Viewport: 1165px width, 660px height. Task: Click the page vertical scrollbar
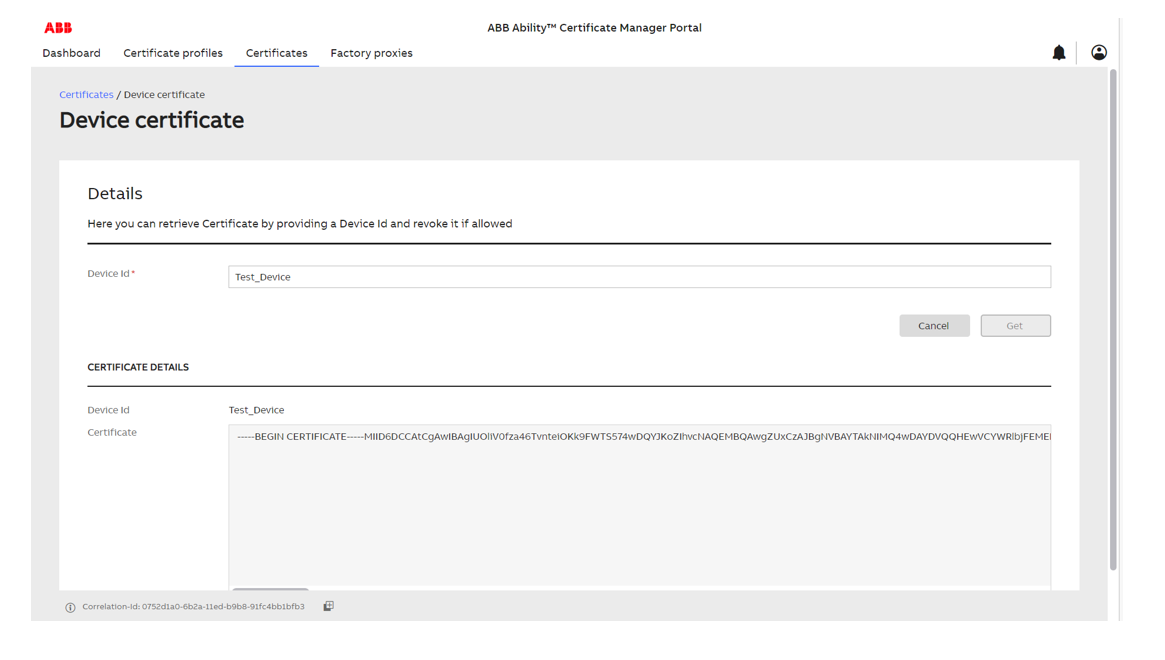[1112, 320]
